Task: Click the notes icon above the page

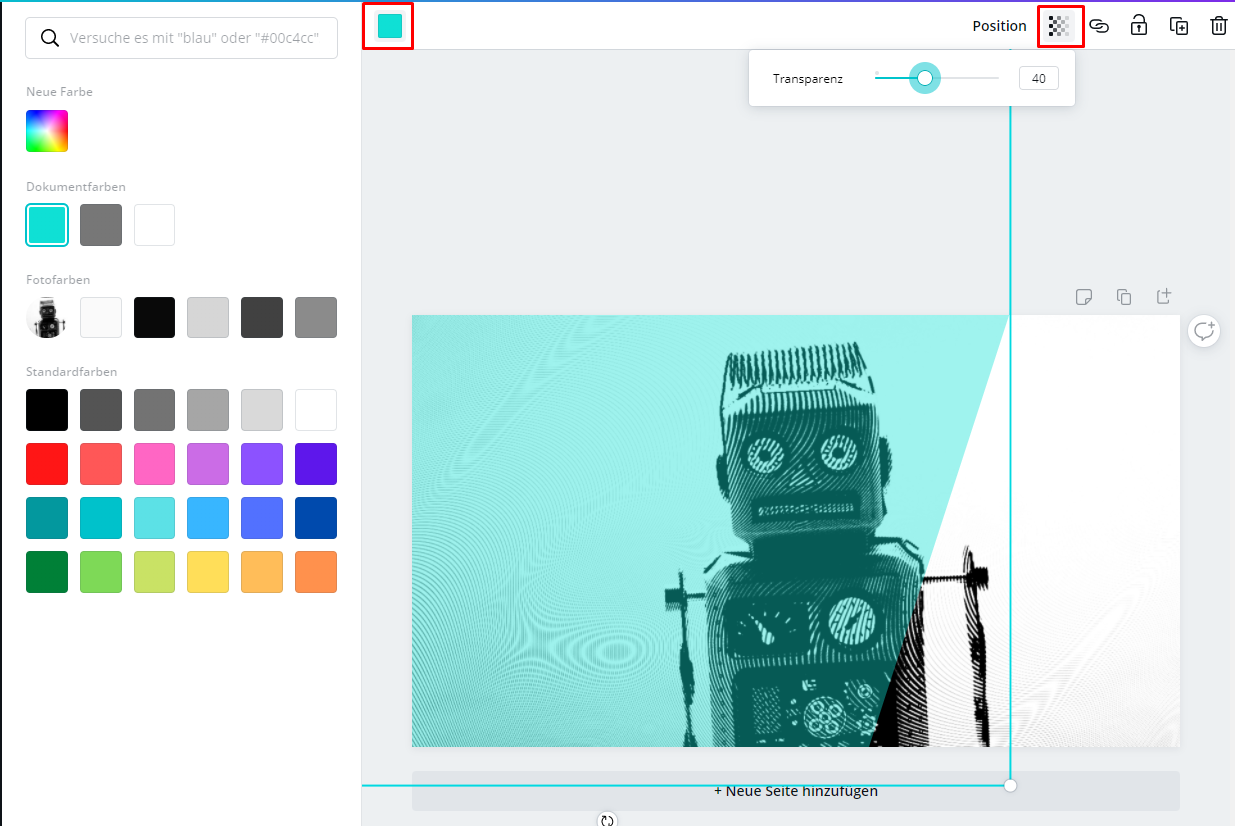Action: [x=1083, y=296]
